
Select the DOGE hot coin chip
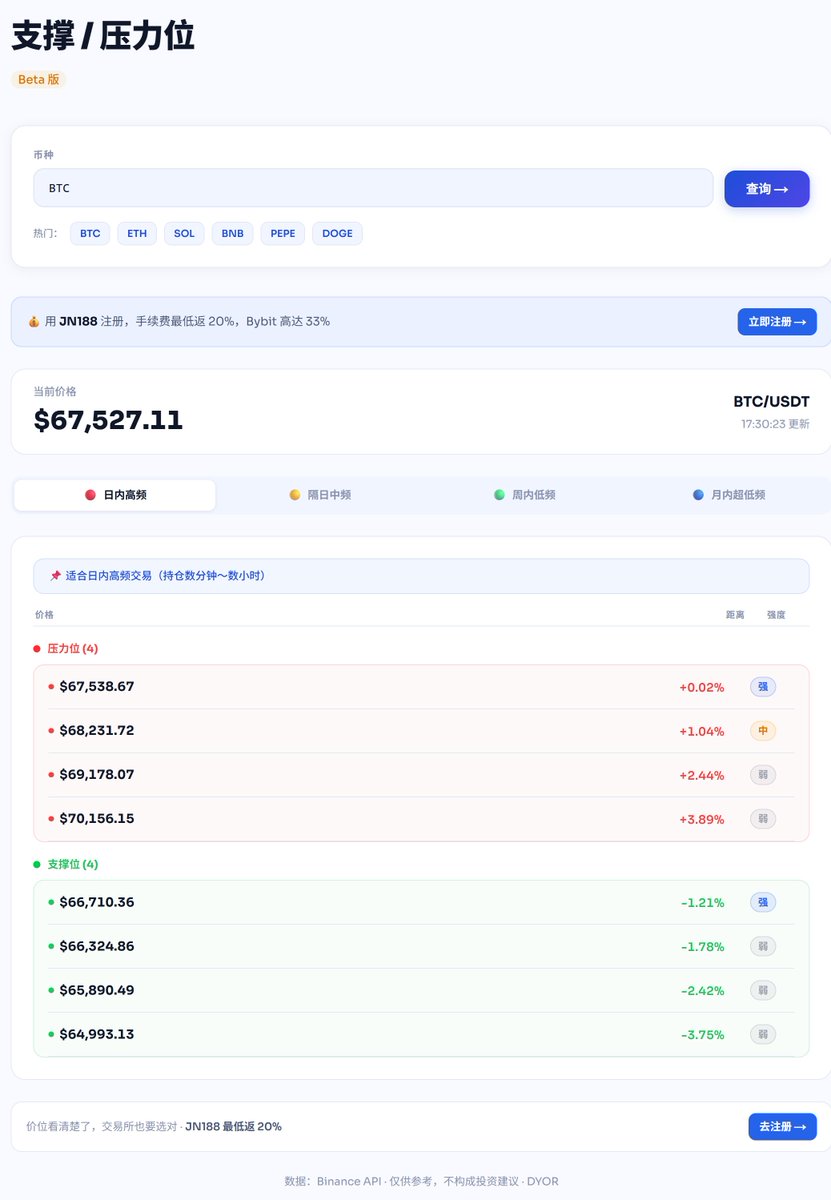(x=337, y=234)
